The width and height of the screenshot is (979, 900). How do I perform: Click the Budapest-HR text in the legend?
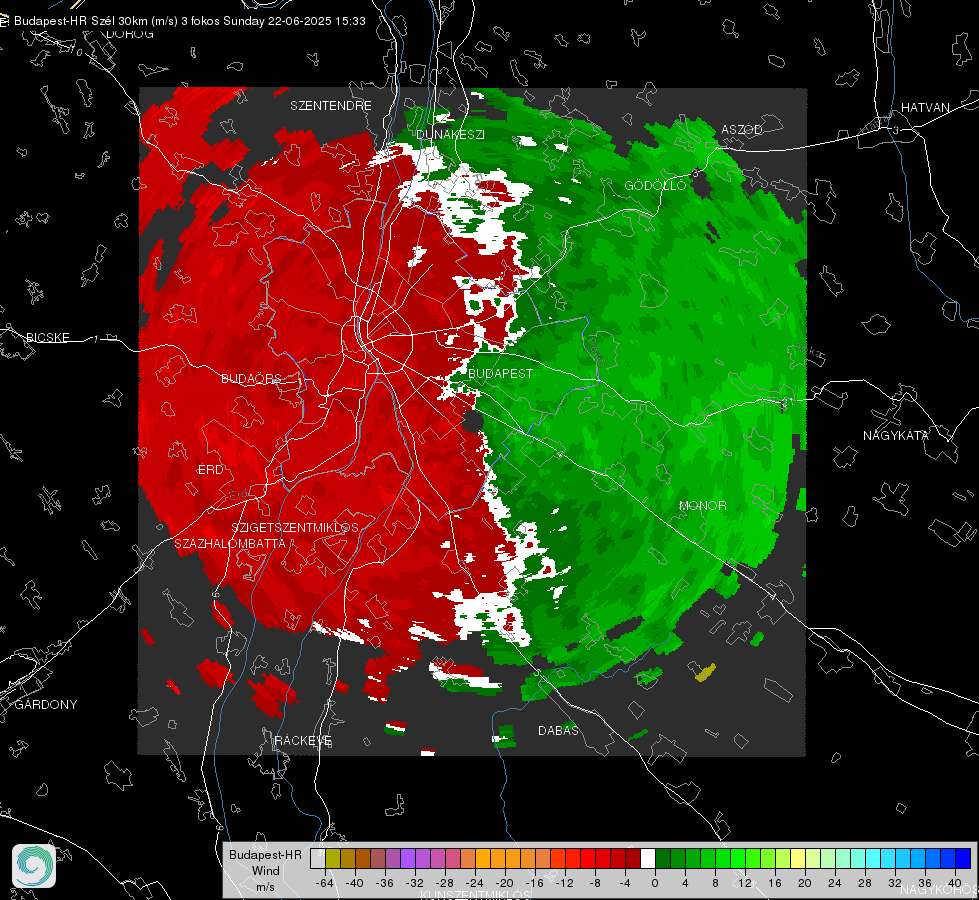pos(265,855)
